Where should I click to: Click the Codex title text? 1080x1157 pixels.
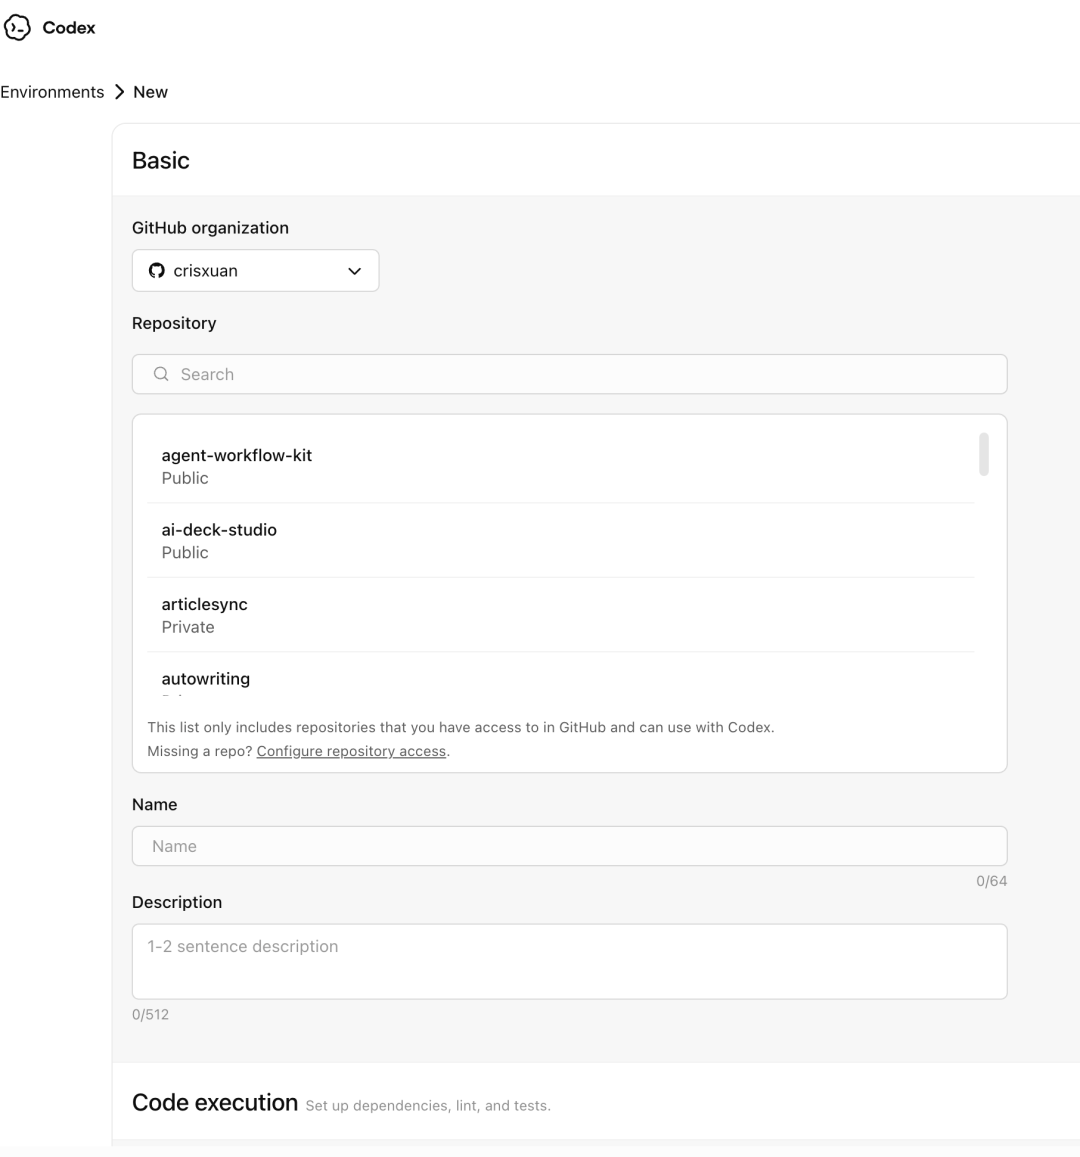click(x=69, y=28)
